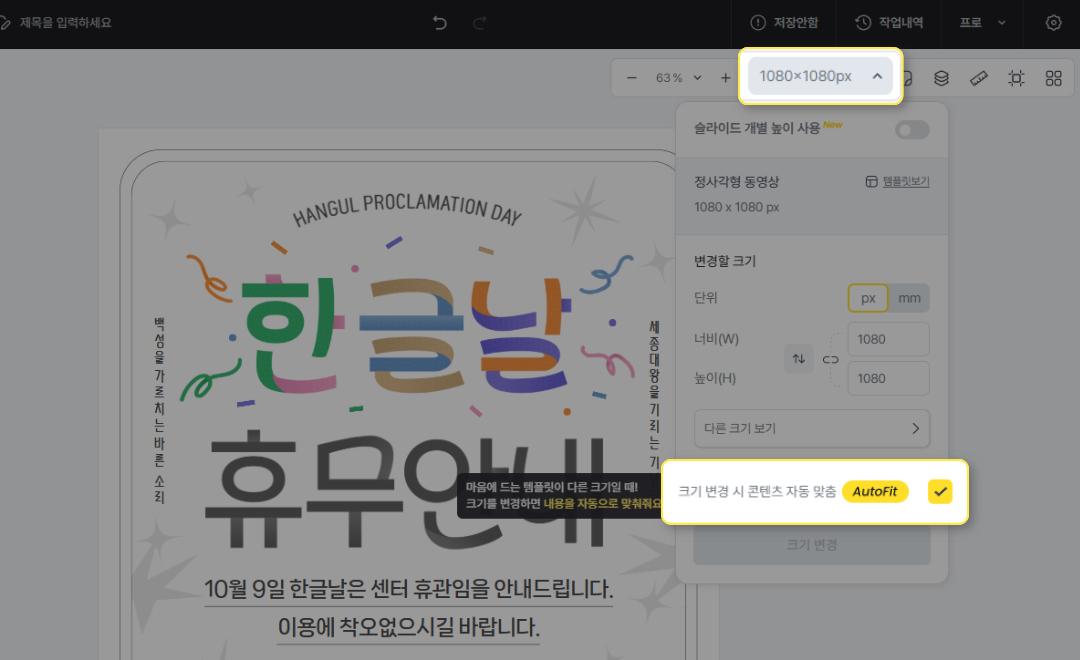Open the 프로 menu in header

tap(982, 22)
